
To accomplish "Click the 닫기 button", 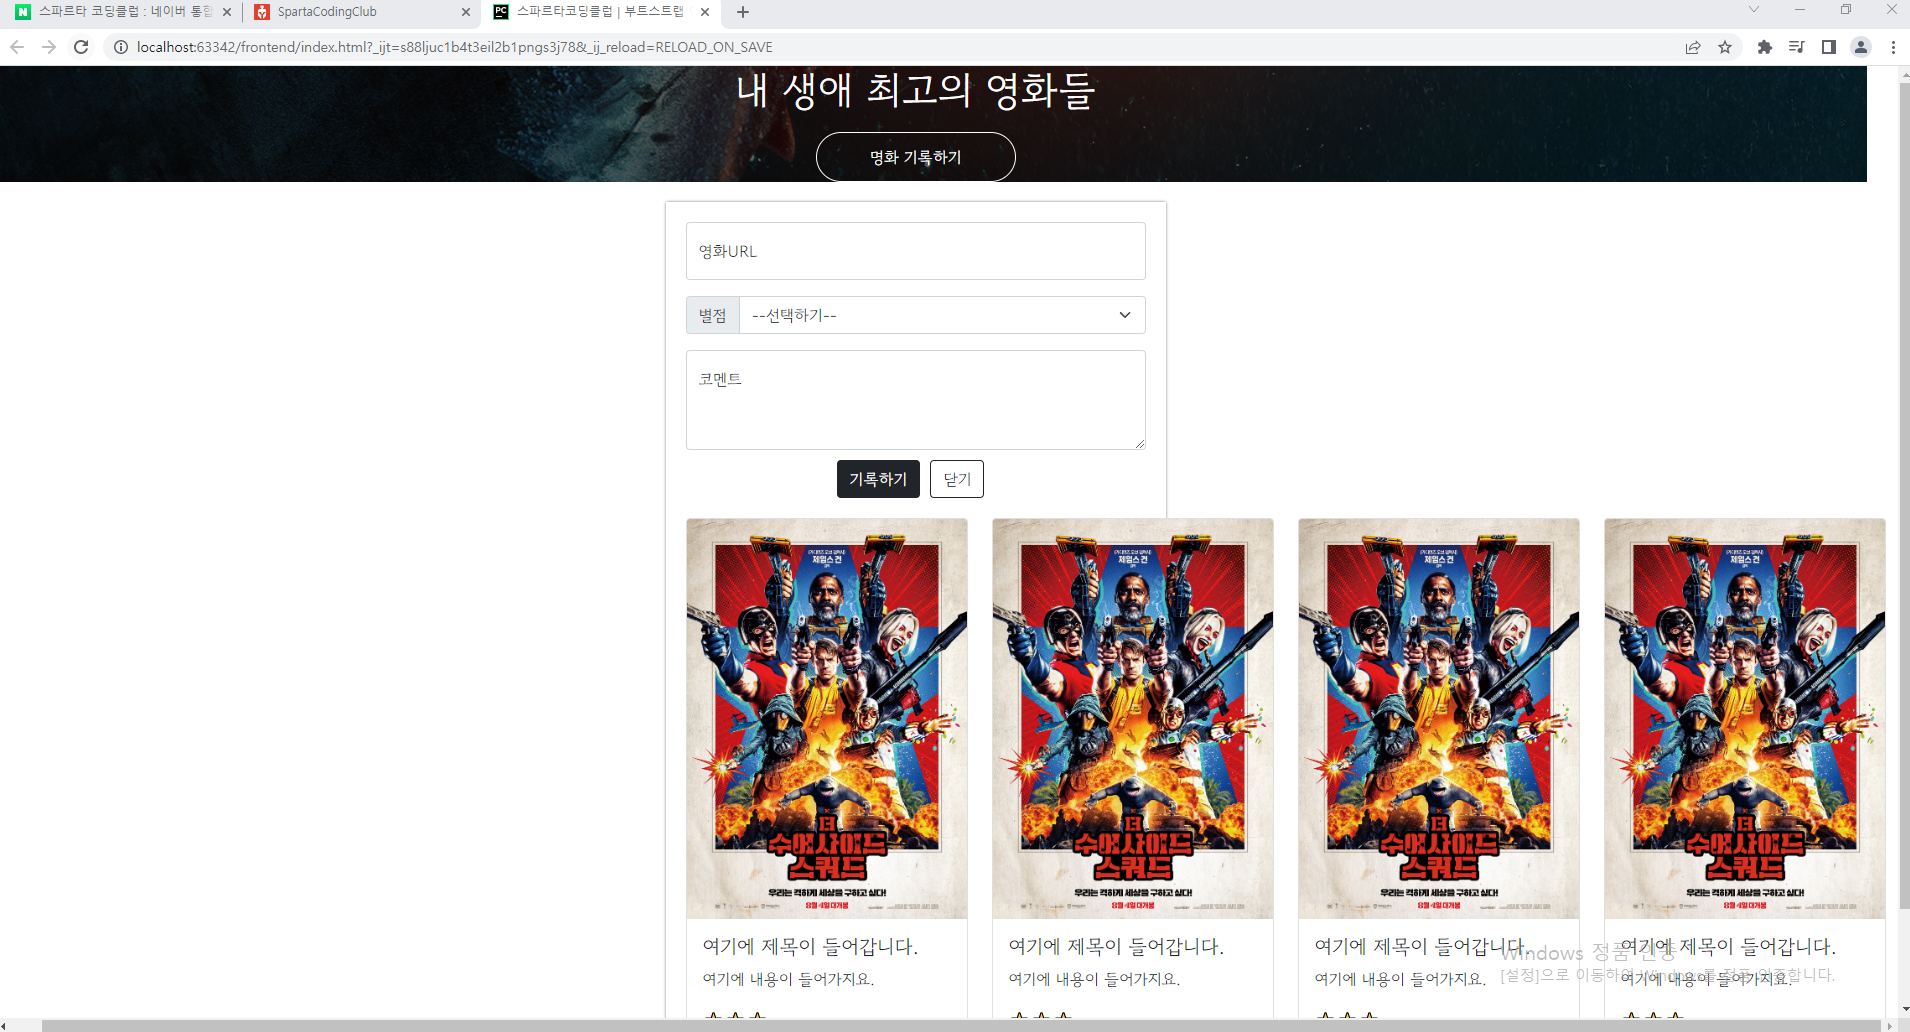I will pyautogui.click(x=957, y=479).
